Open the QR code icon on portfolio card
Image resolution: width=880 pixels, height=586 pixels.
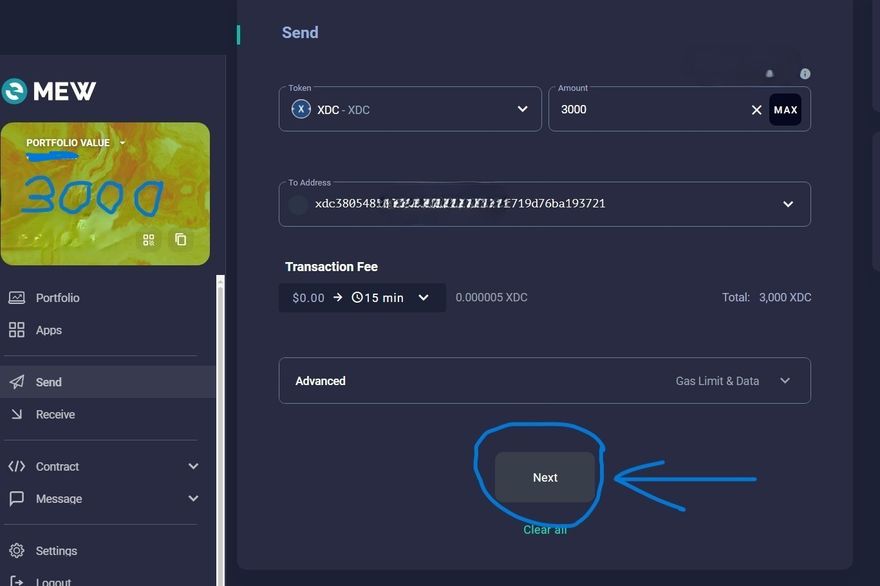click(x=149, y=240)
